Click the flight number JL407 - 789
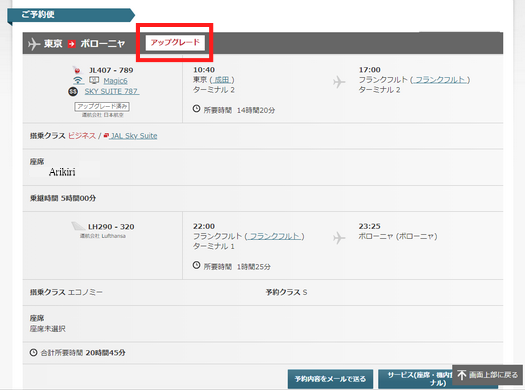 pos(111,70)
